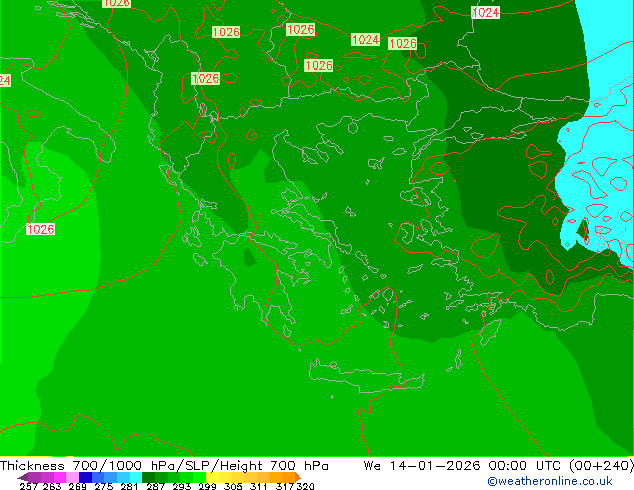Click the legend value 257
The height and width of the screenshot is (490, 634).
point(29,486)
